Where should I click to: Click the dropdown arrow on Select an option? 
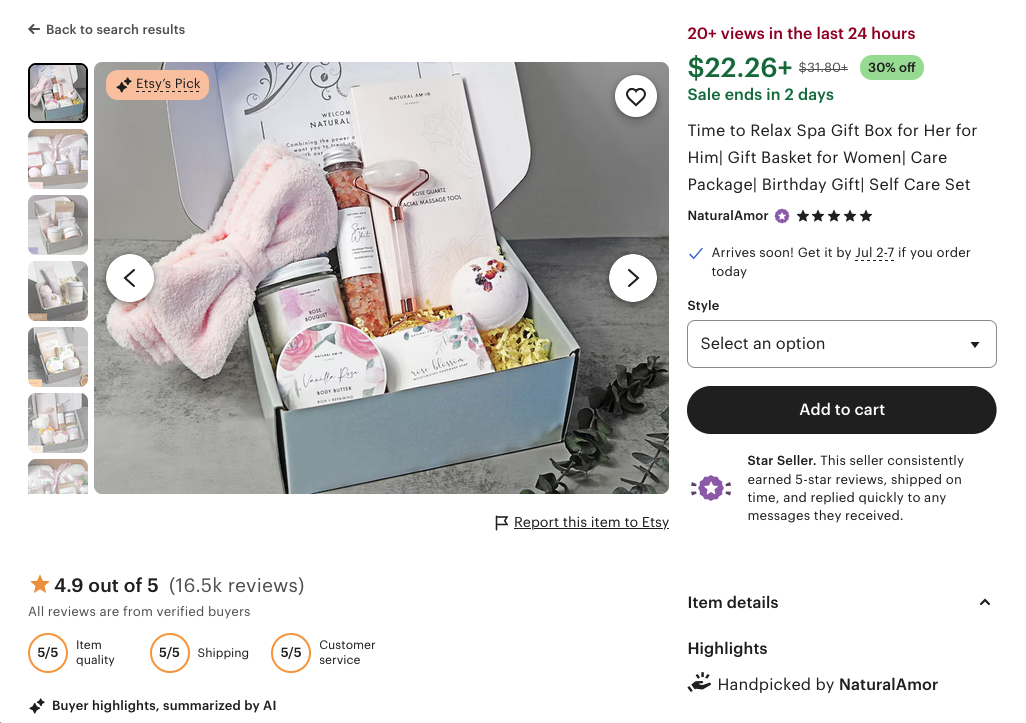coord(973,343)
